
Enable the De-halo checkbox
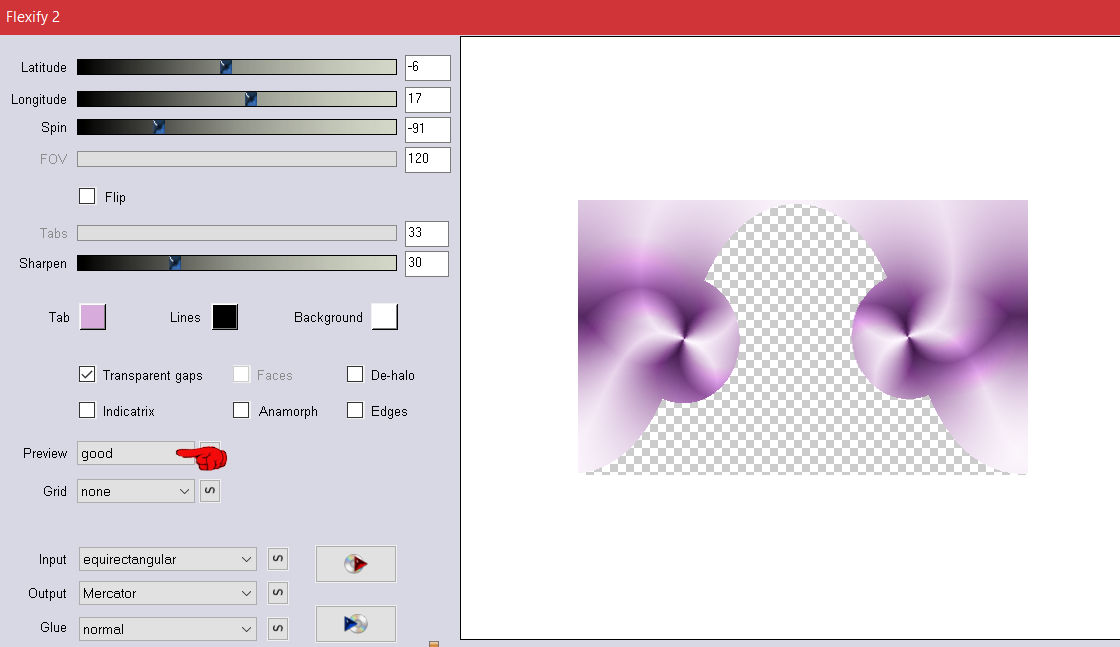pos(355,375)
